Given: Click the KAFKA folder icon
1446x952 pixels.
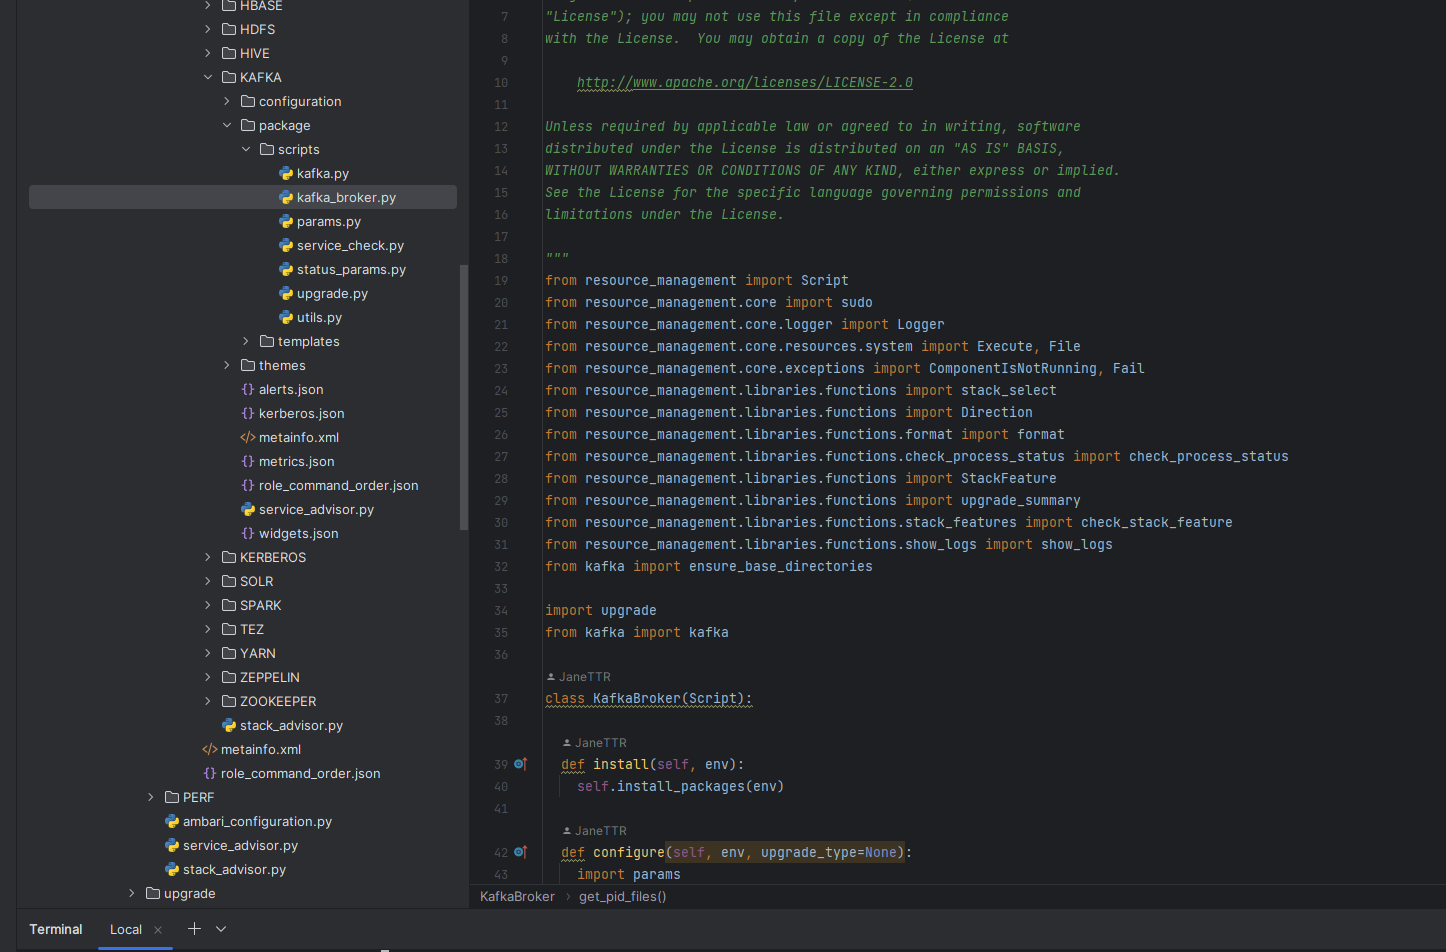Looking at the screenshot, I should click(229, 77).
